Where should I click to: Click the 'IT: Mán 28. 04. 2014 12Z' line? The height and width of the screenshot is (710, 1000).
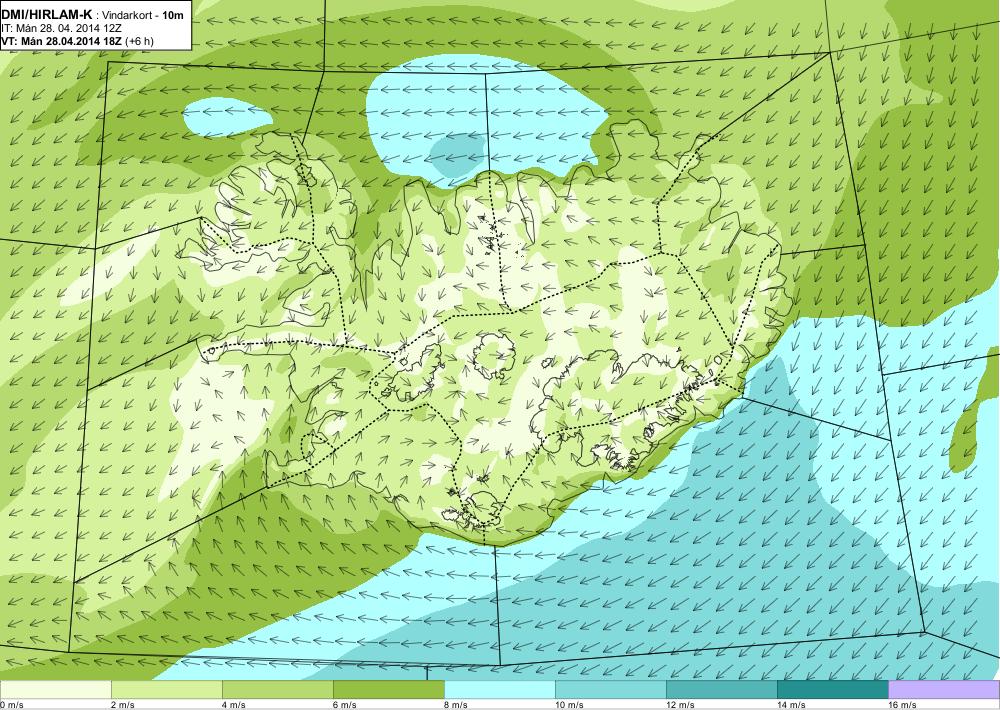click(61, 29)
